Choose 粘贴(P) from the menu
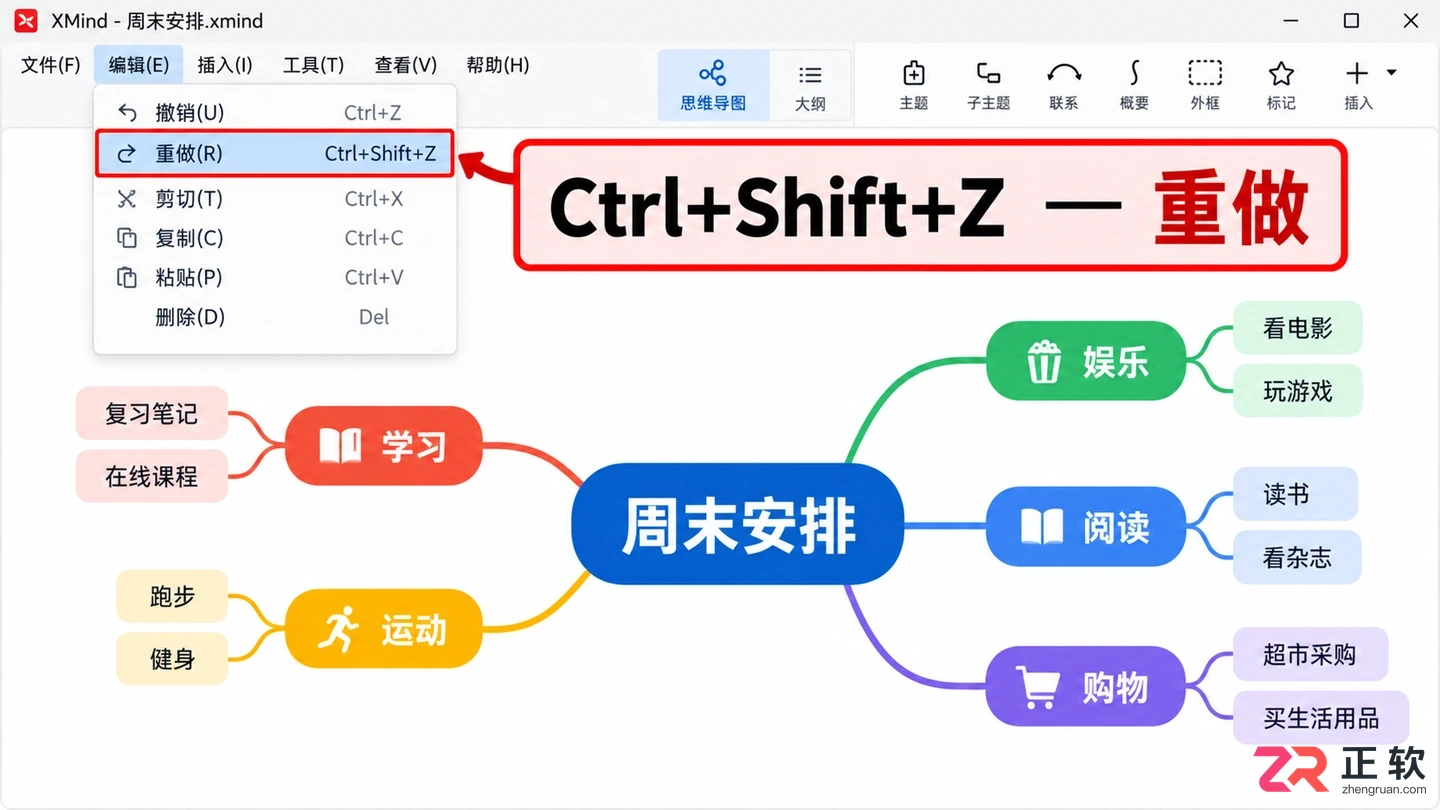 [275, 277]
